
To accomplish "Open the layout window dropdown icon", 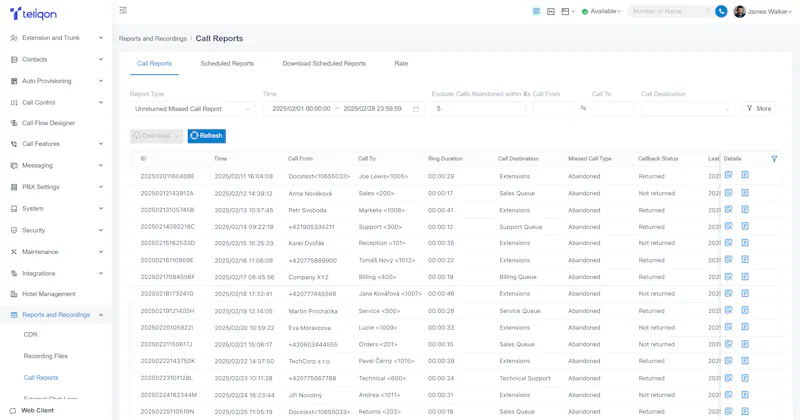I will tap(568, 11).
